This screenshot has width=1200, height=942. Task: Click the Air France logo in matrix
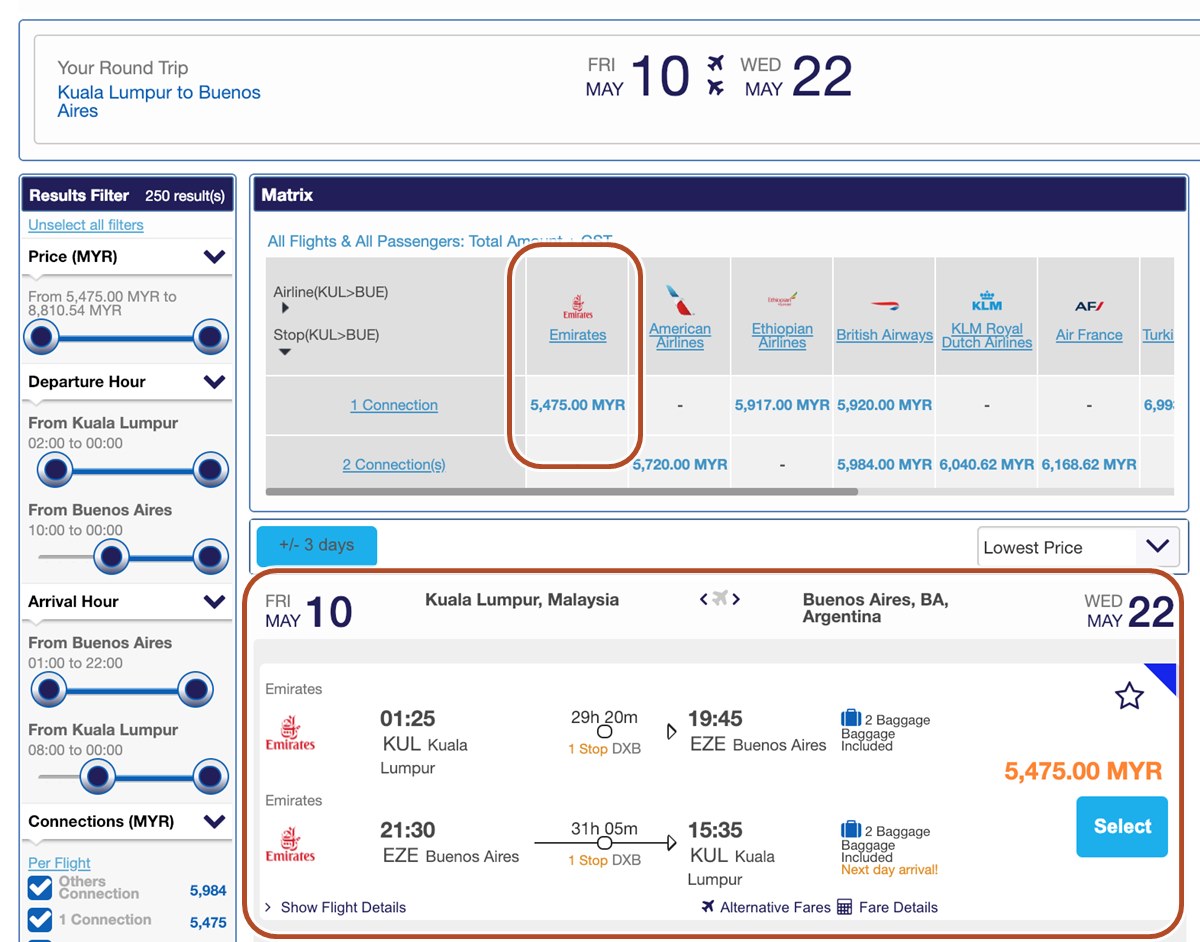pyautogui.click(x=1089, y=306)
